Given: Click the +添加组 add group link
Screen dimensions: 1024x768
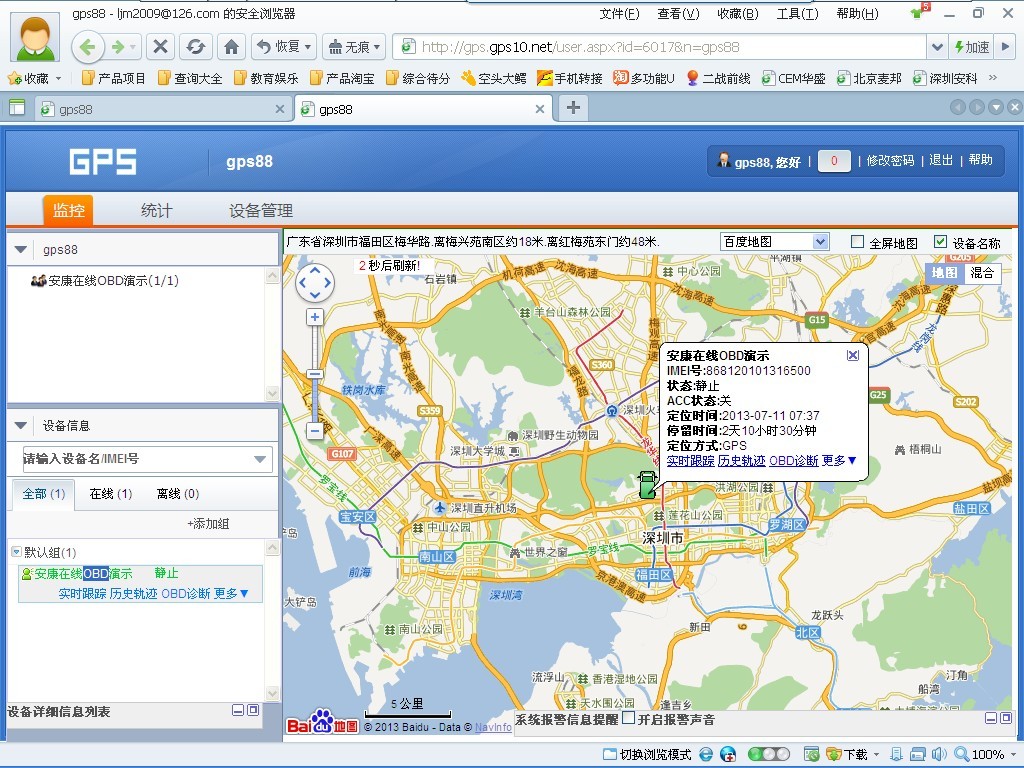Looking at the screenshot, I should [x=208, y=524].
